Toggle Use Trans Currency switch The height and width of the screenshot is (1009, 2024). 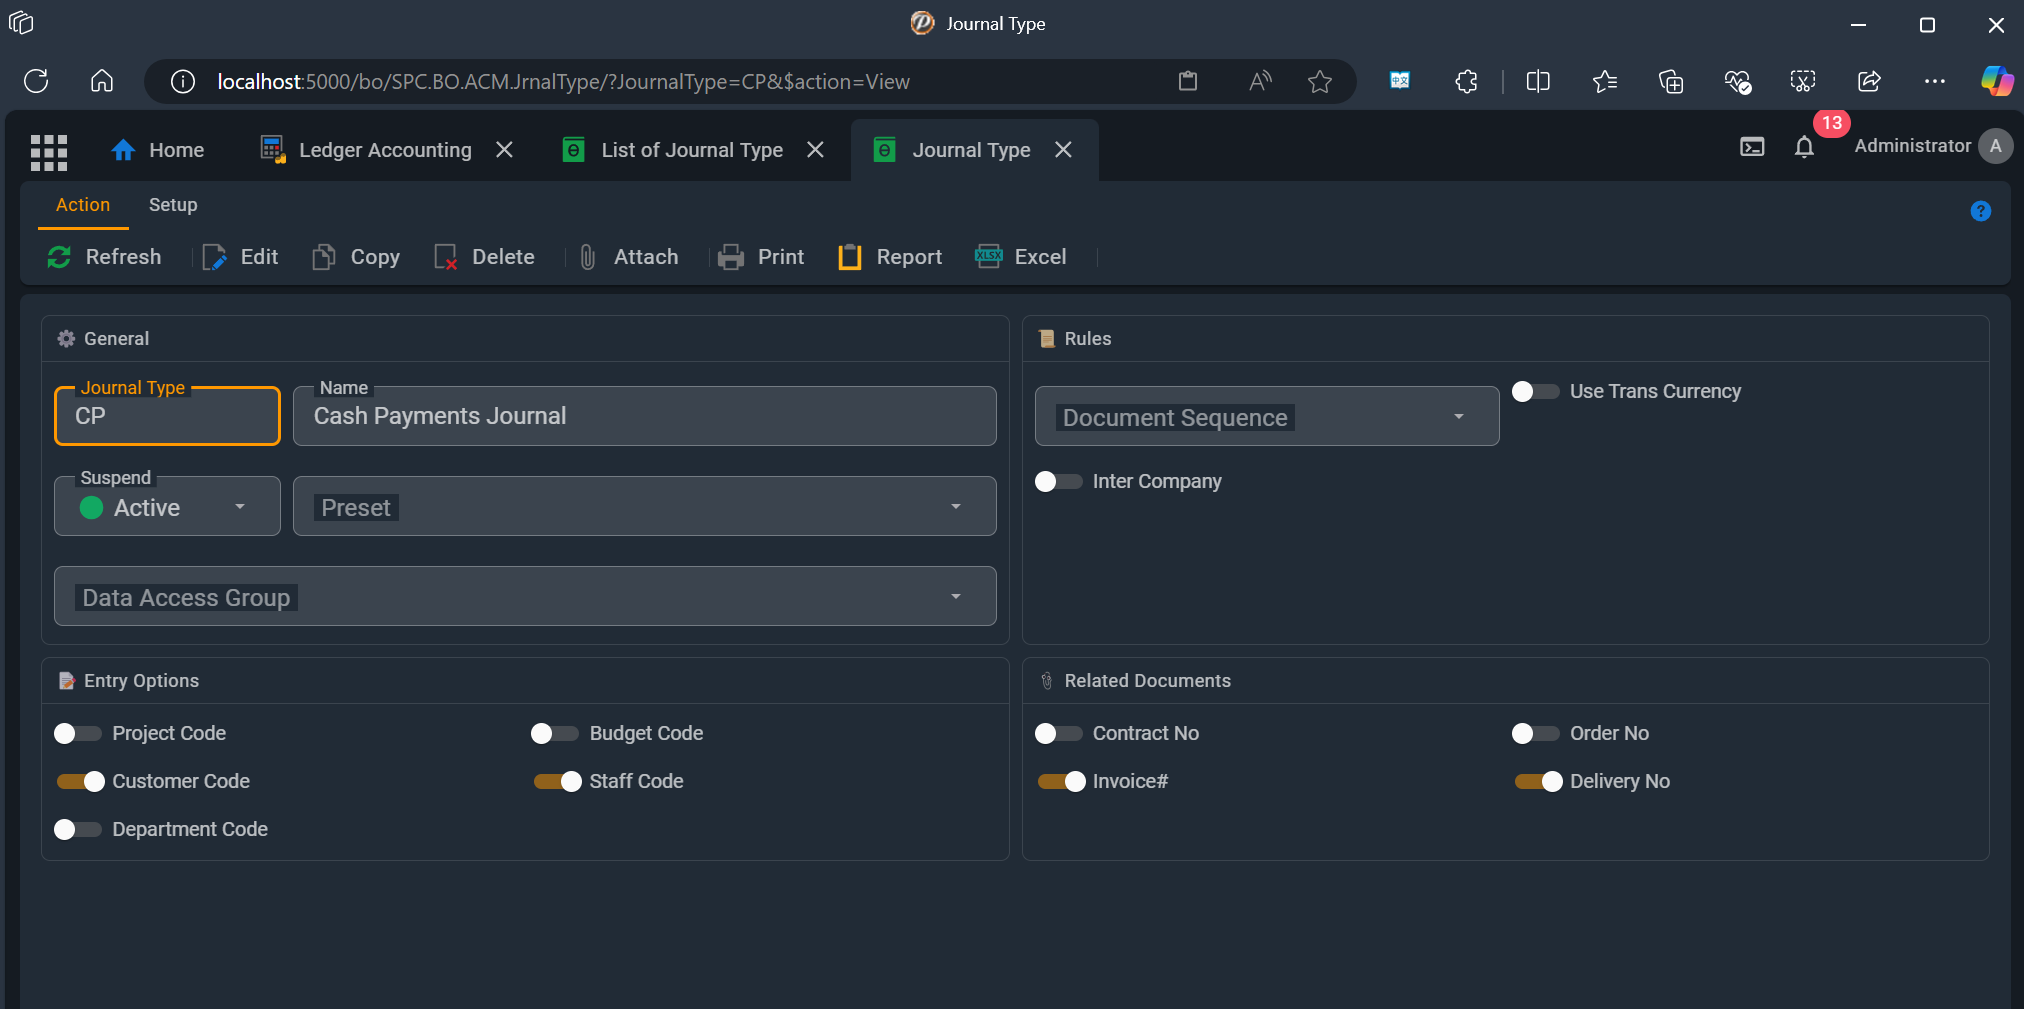(x=1535, y=391)
